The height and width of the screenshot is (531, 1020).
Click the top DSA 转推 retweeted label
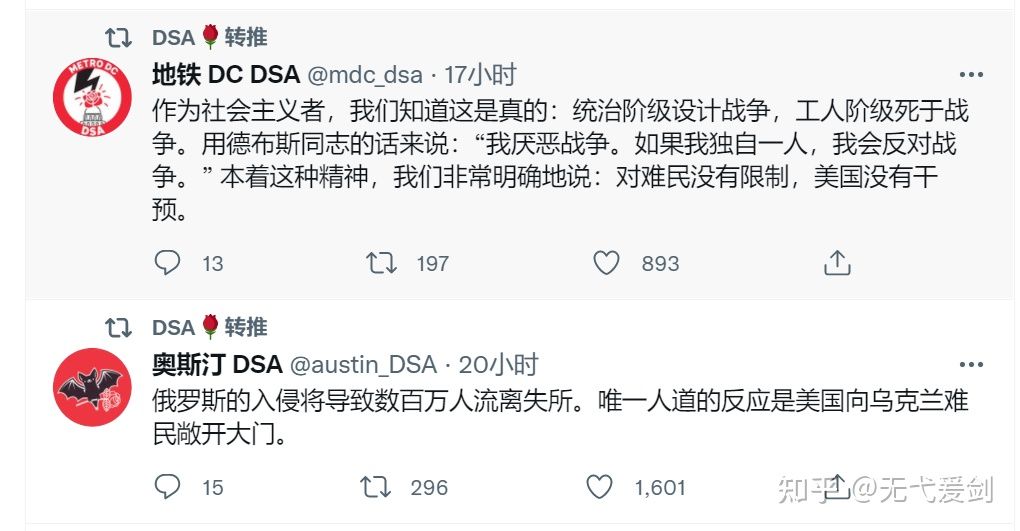210,37
